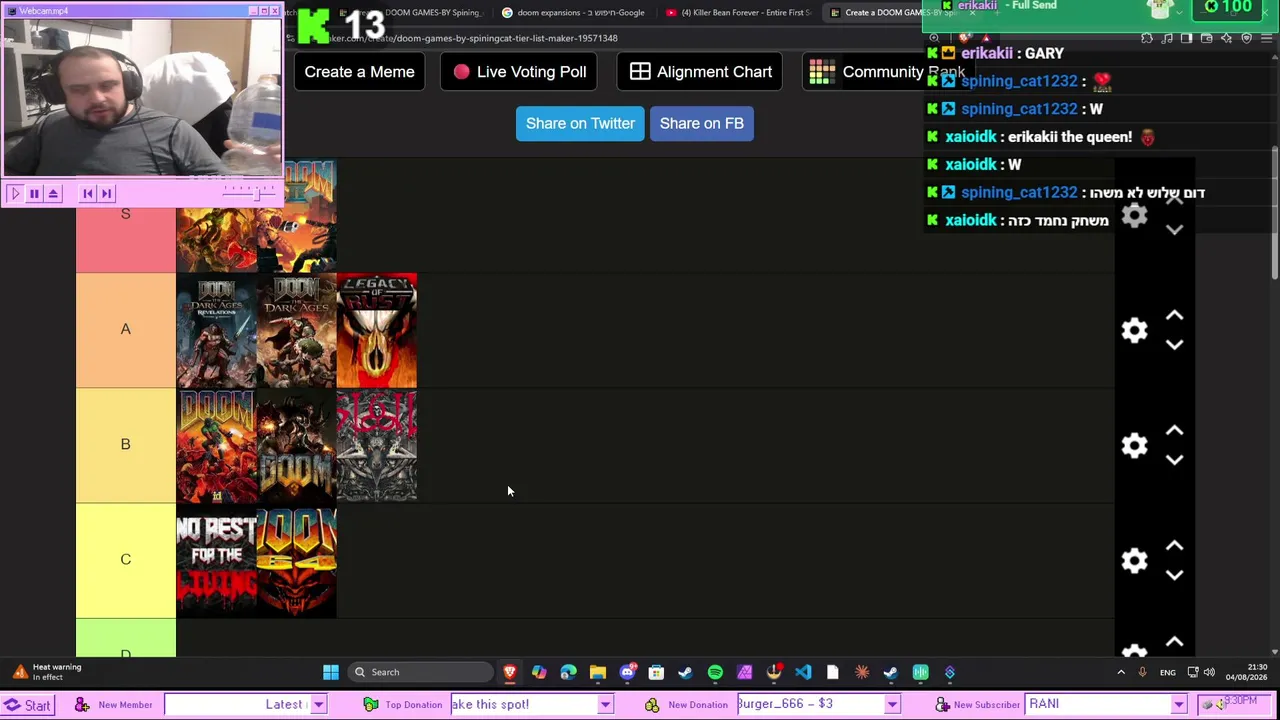Open settings gear for tier B
Image resolution: width=1280 pixels, height=720 pixels.
point(1134,446)
